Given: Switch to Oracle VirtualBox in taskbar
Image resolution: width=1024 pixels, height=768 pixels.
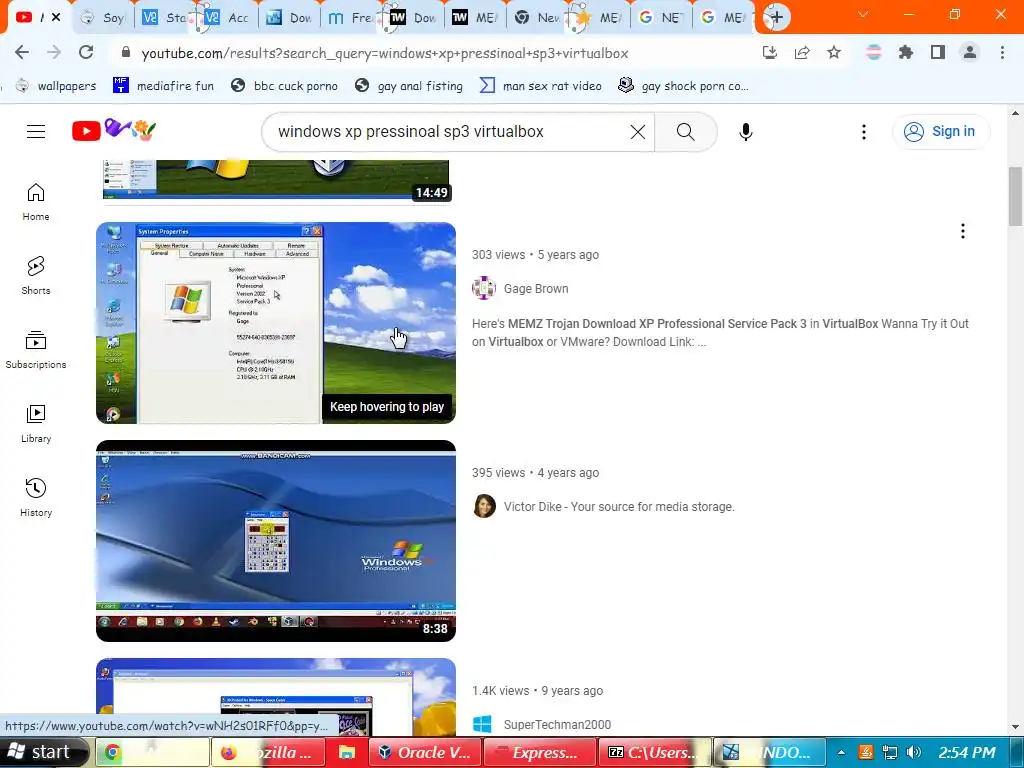Looking at the screenshot, I should [426, 752].
